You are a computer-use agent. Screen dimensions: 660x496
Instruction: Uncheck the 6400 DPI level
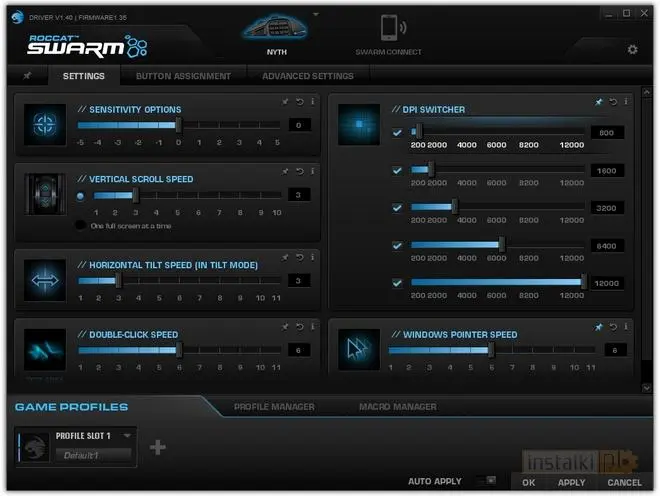tap(397, 246)
